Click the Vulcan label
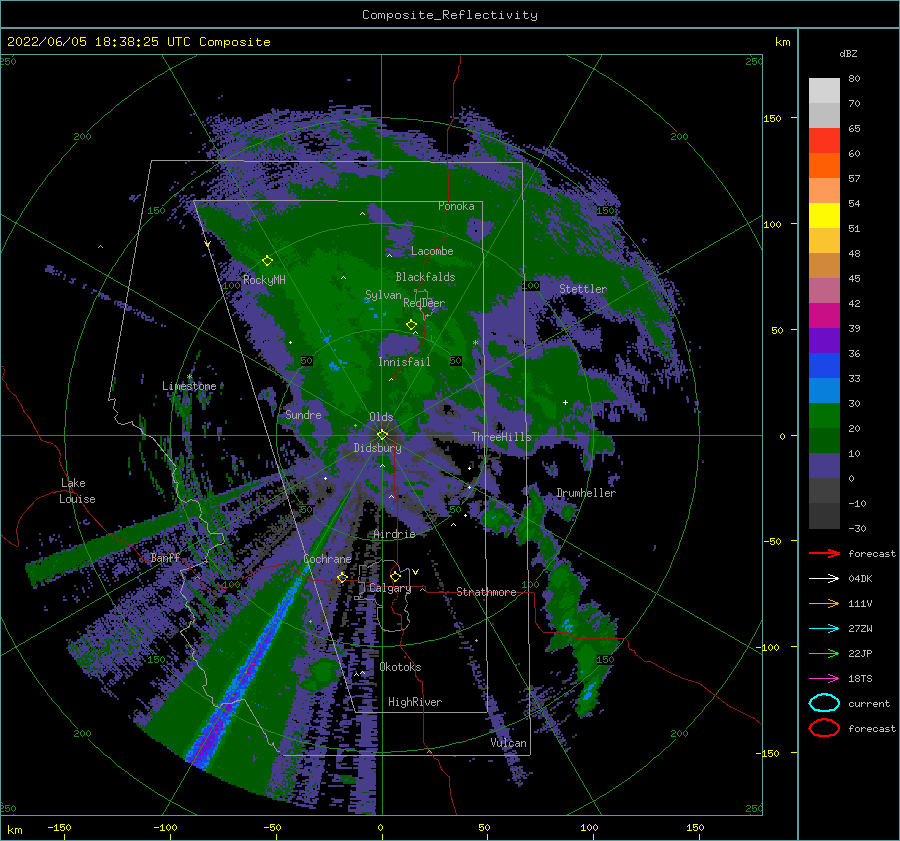This screenshot has width=900, height=841. tap(509, 743)
